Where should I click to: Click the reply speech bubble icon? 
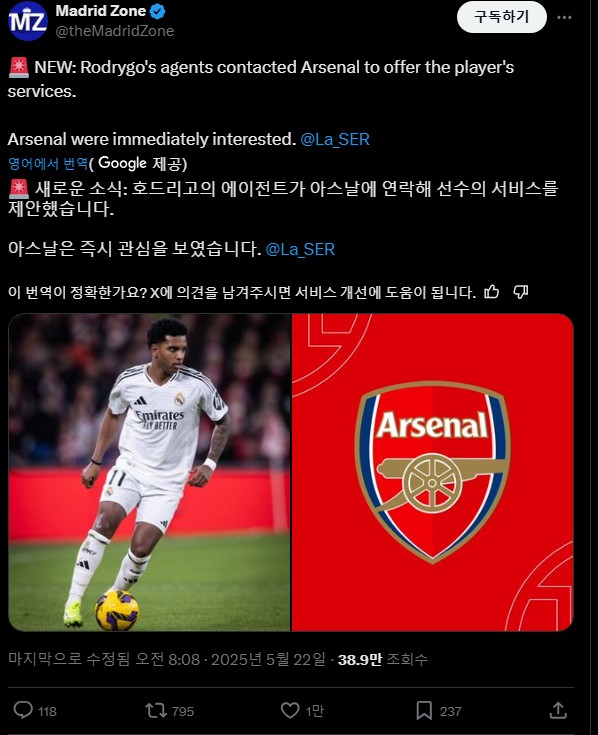[23, 710]
